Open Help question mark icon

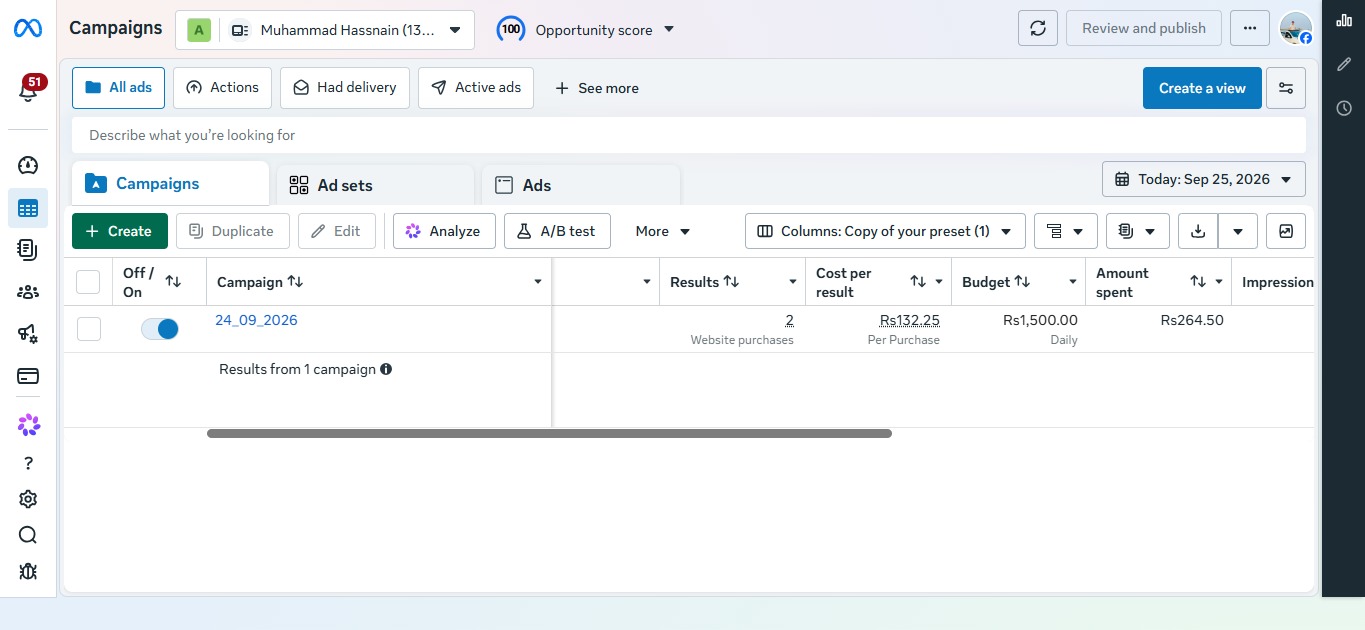[x=28, y=463]
